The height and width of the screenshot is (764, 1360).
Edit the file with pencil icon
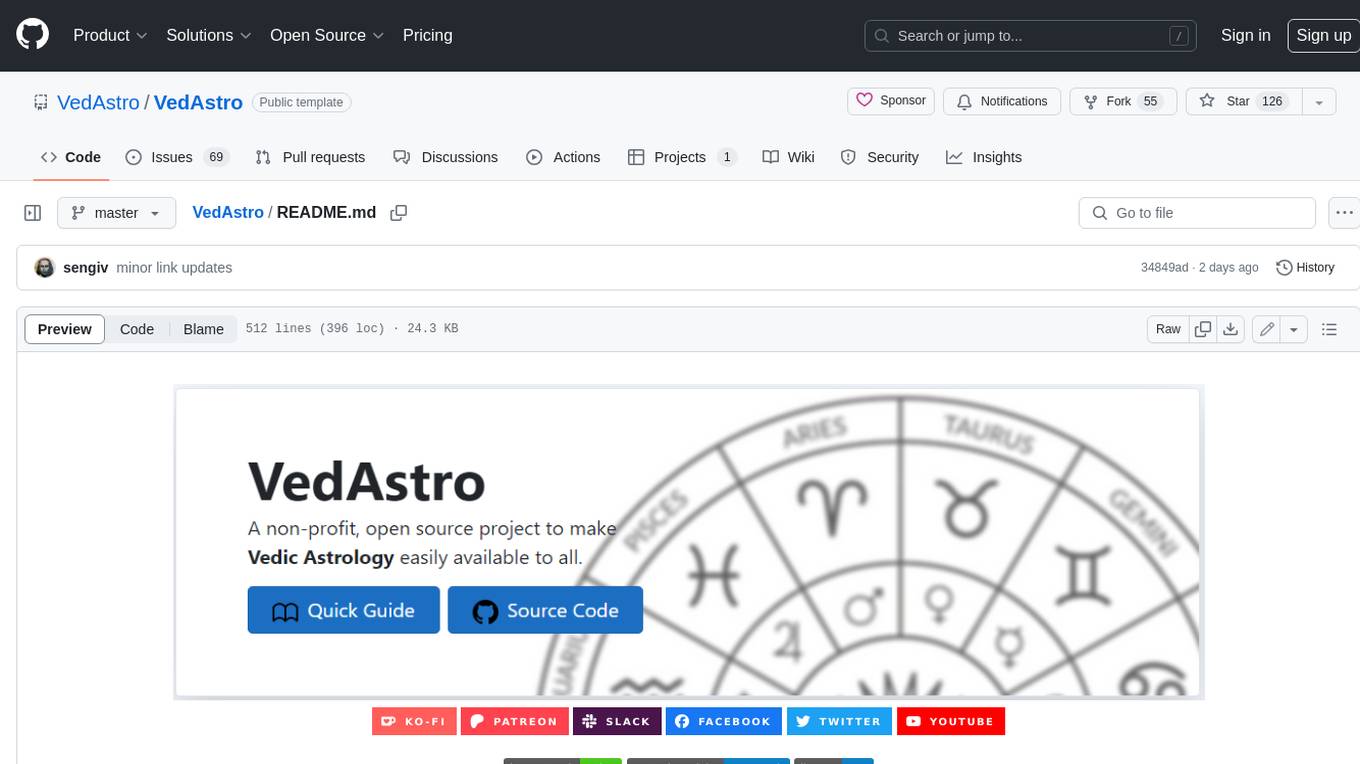pyautogui.click(x=1267, y=329)
